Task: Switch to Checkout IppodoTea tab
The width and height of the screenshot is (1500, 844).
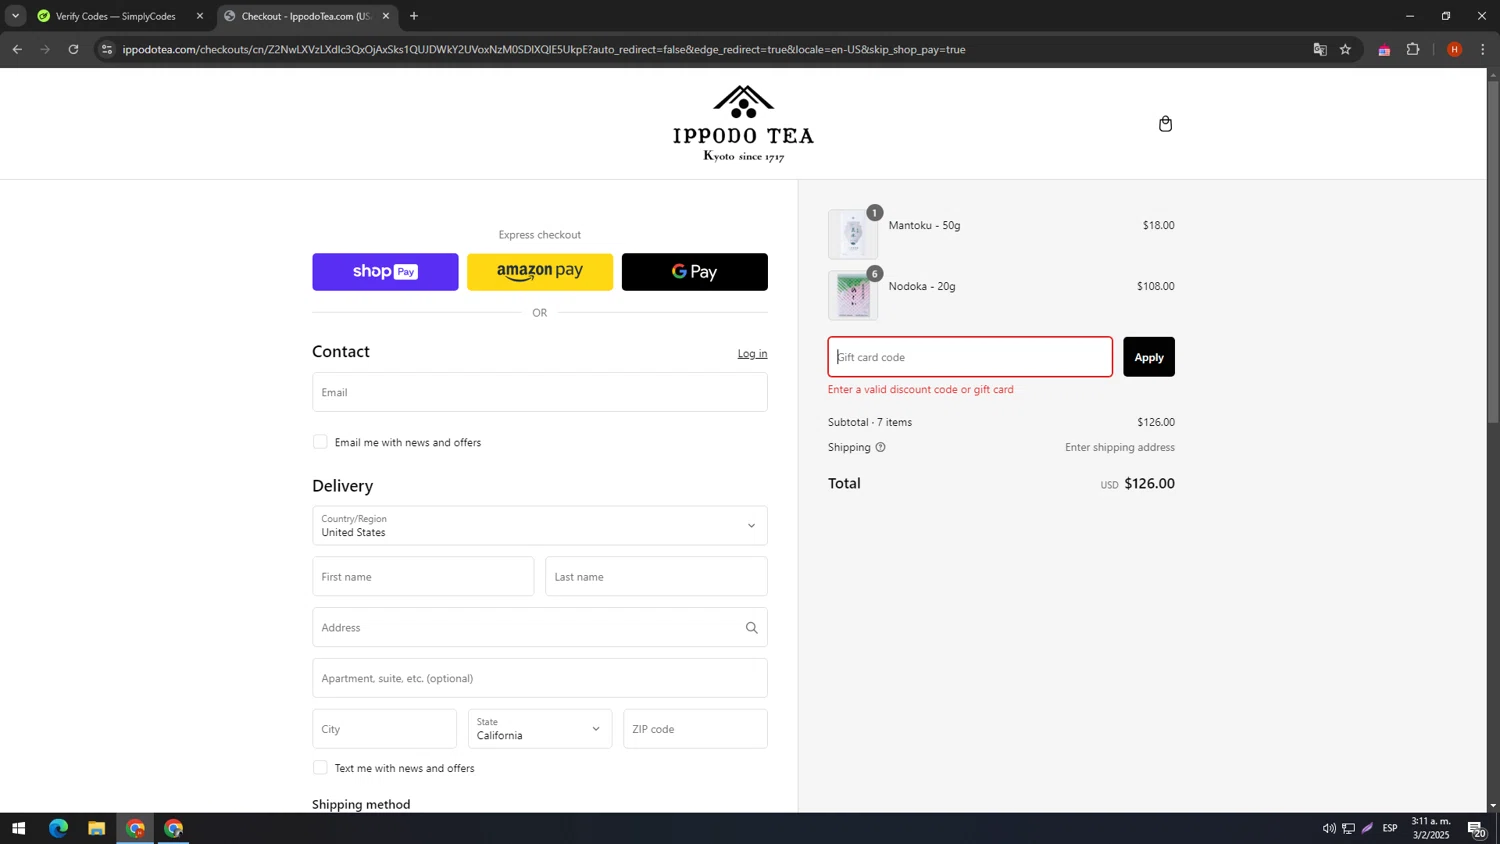Action: [306, 16]
